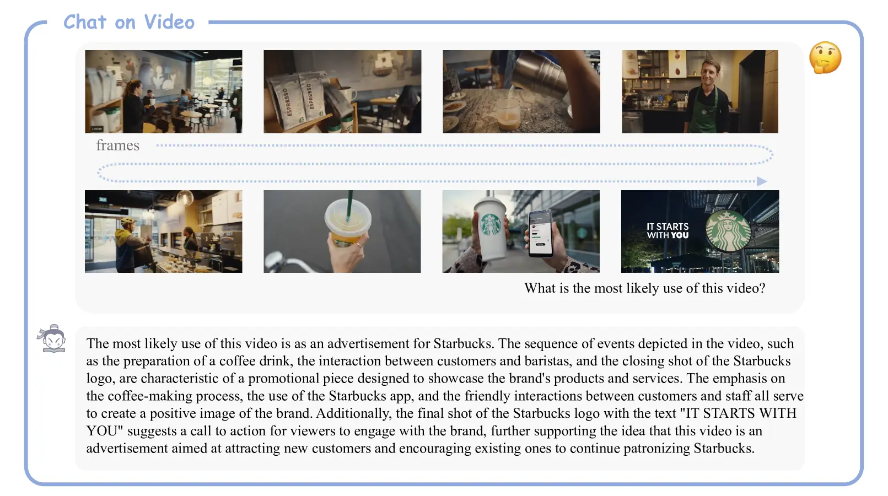Image resolution: width=888 pixels, height=496 pixels.
Task: Click the question 'What is the most likely use'
Action: pos(644,288)
